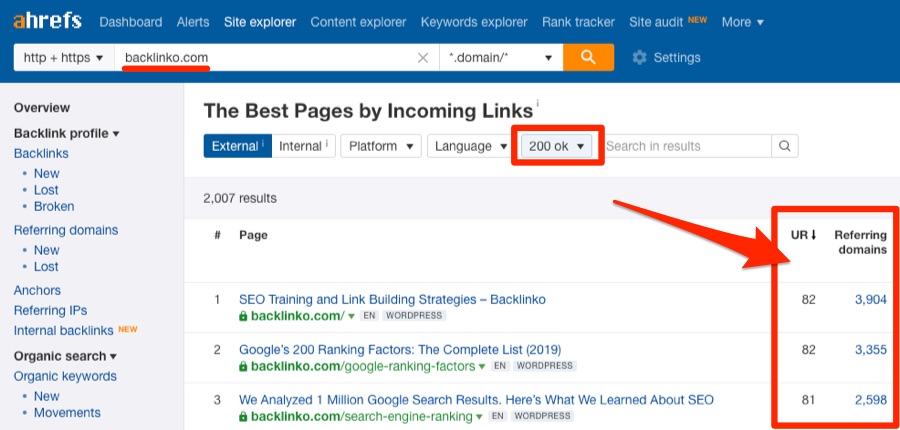Open the 3,904 referring domains count
This screenshot has height=430, width=900.
click(x=871, y=300)
